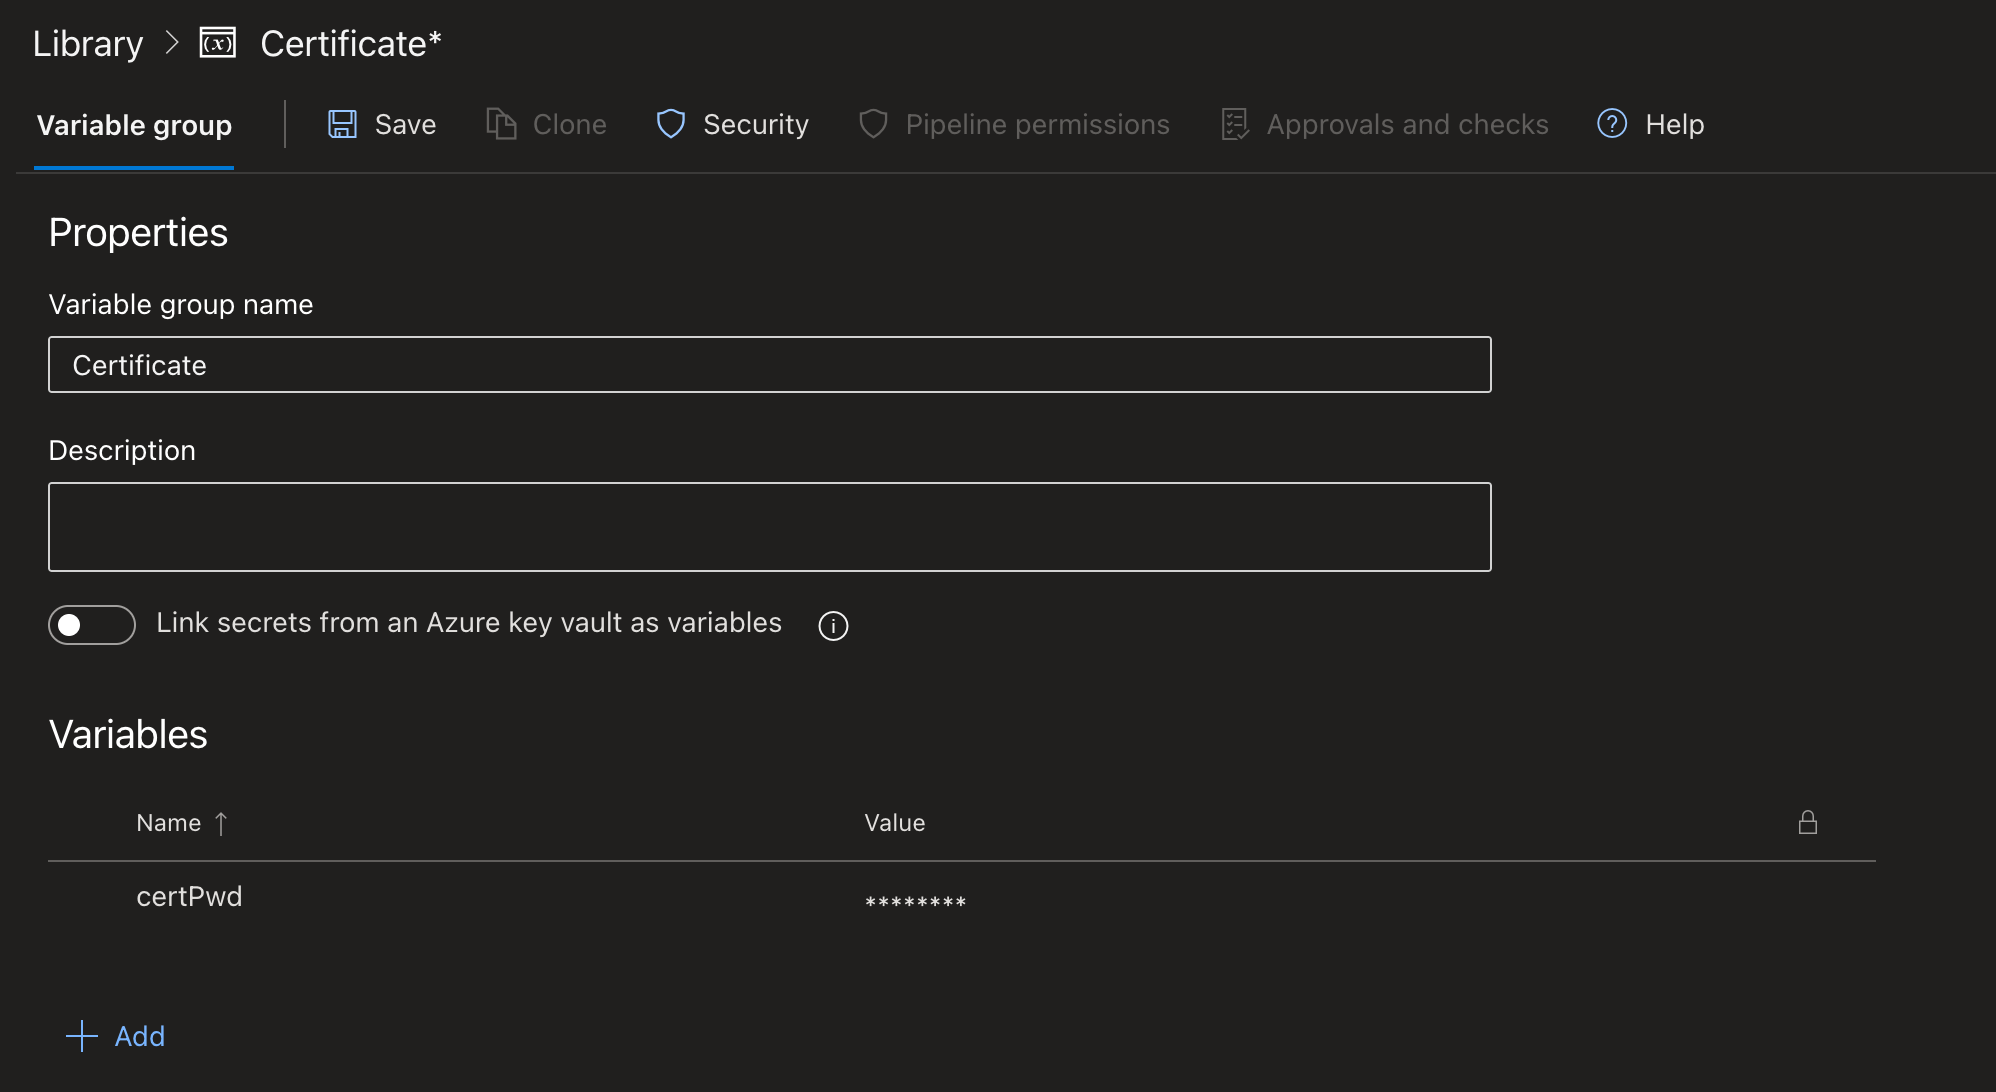
Task: Click the Security shield icon
Action: (x=670, y=124)
